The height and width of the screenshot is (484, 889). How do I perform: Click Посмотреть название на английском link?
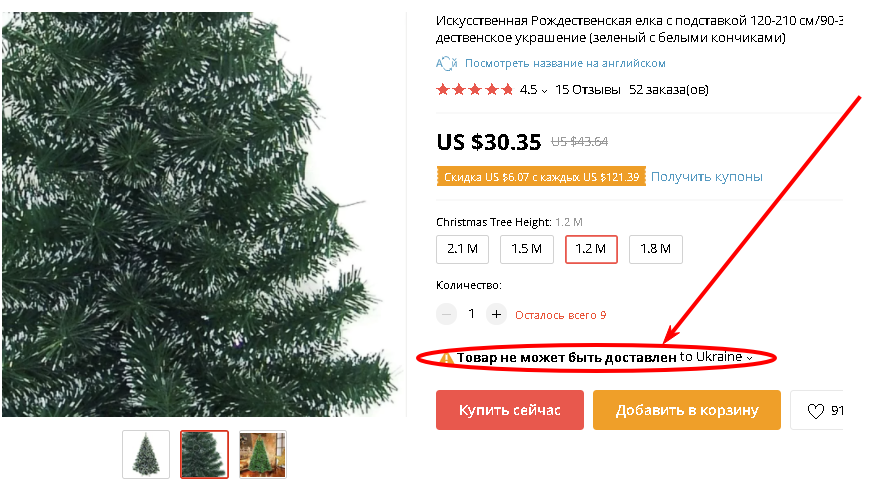point(565,63)
